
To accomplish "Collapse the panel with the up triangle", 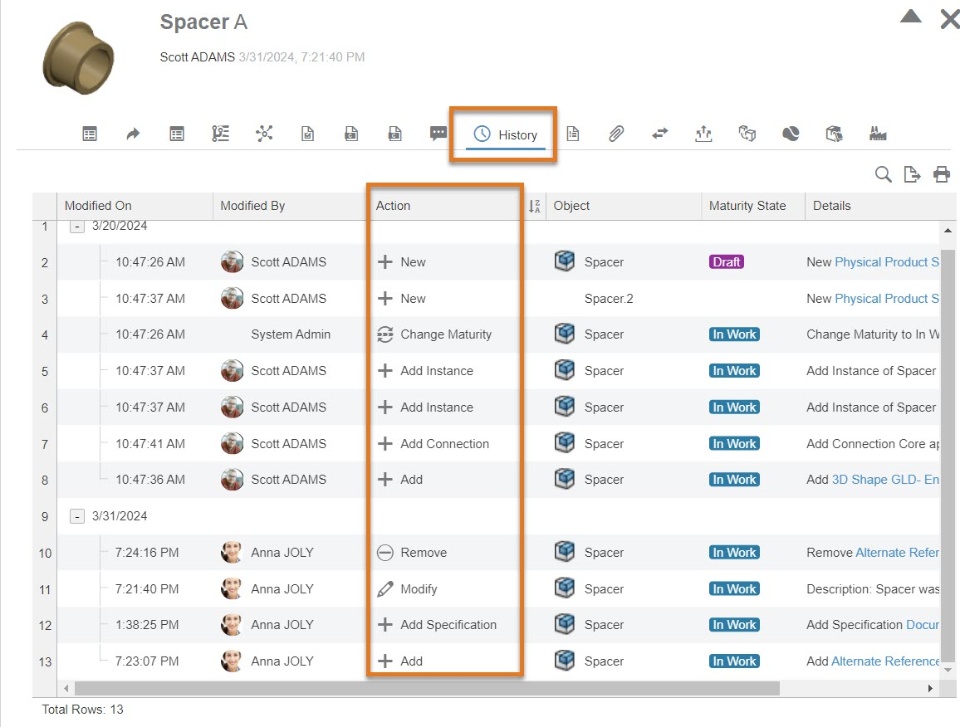I will 910,16.
